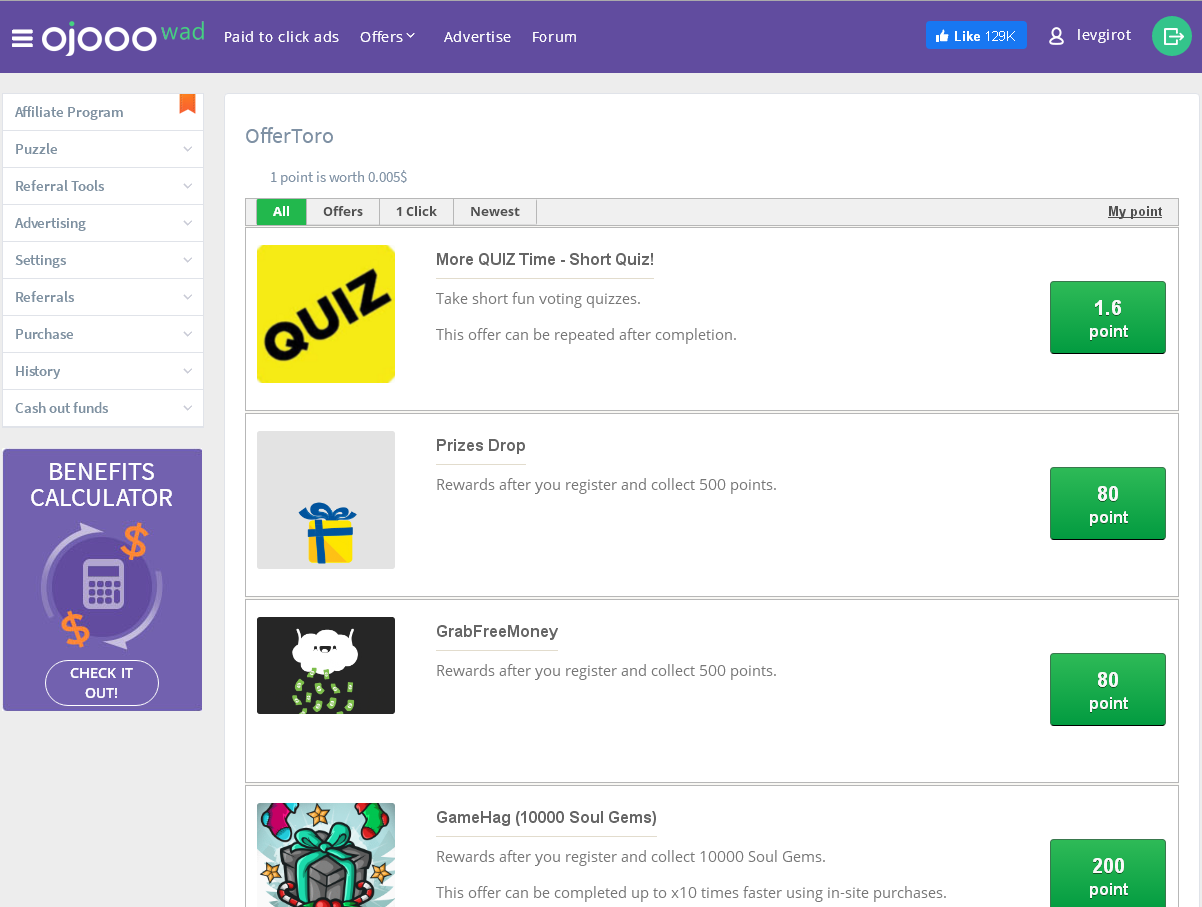1202x907 pixels.
Task: Open the GameHag (10000 Soul Gems) title
Action: 546,817
